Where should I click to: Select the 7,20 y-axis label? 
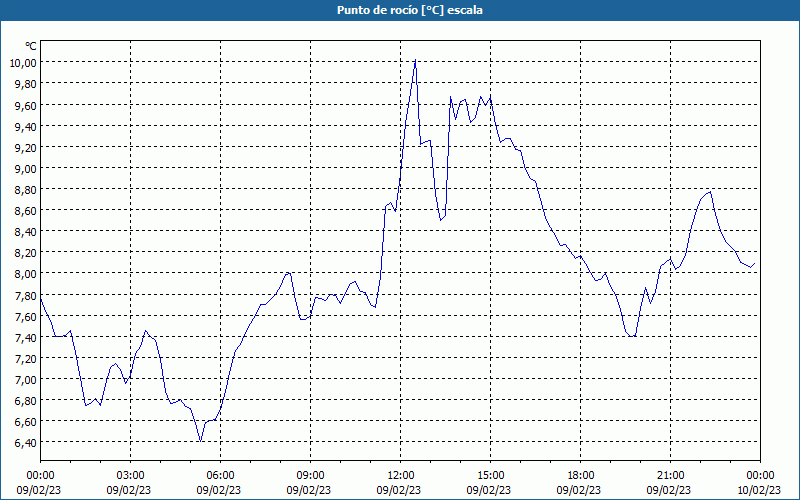(26, 358)
